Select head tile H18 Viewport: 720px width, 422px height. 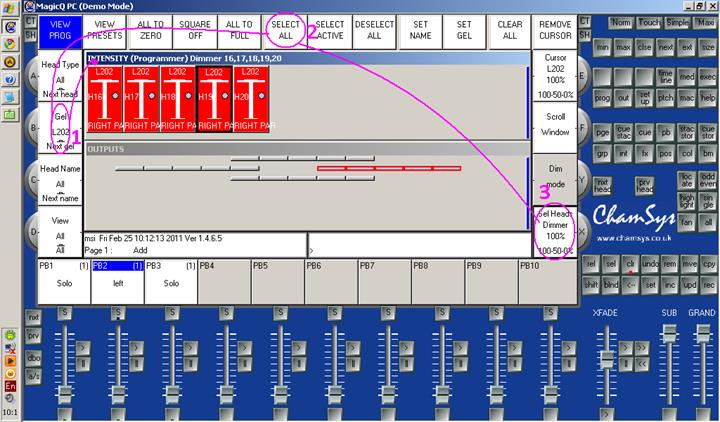tap(178, 99)
